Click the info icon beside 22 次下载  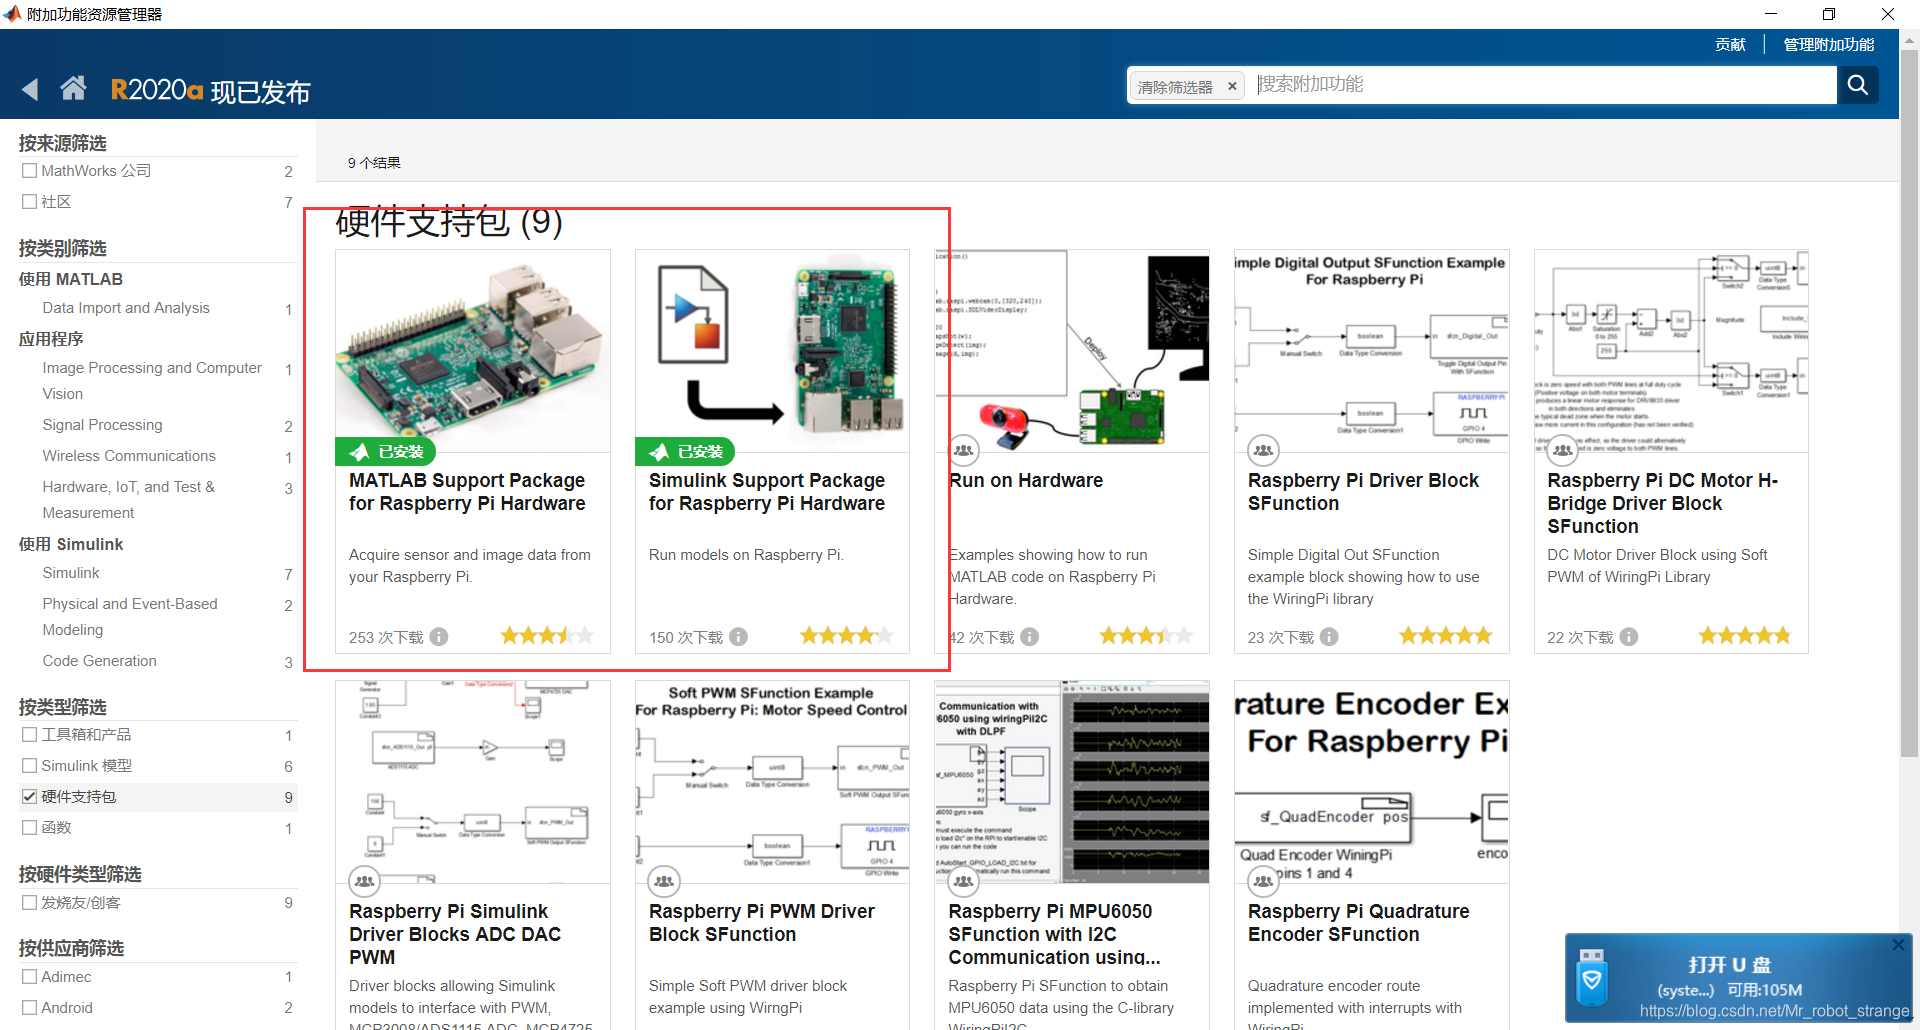1628,637
